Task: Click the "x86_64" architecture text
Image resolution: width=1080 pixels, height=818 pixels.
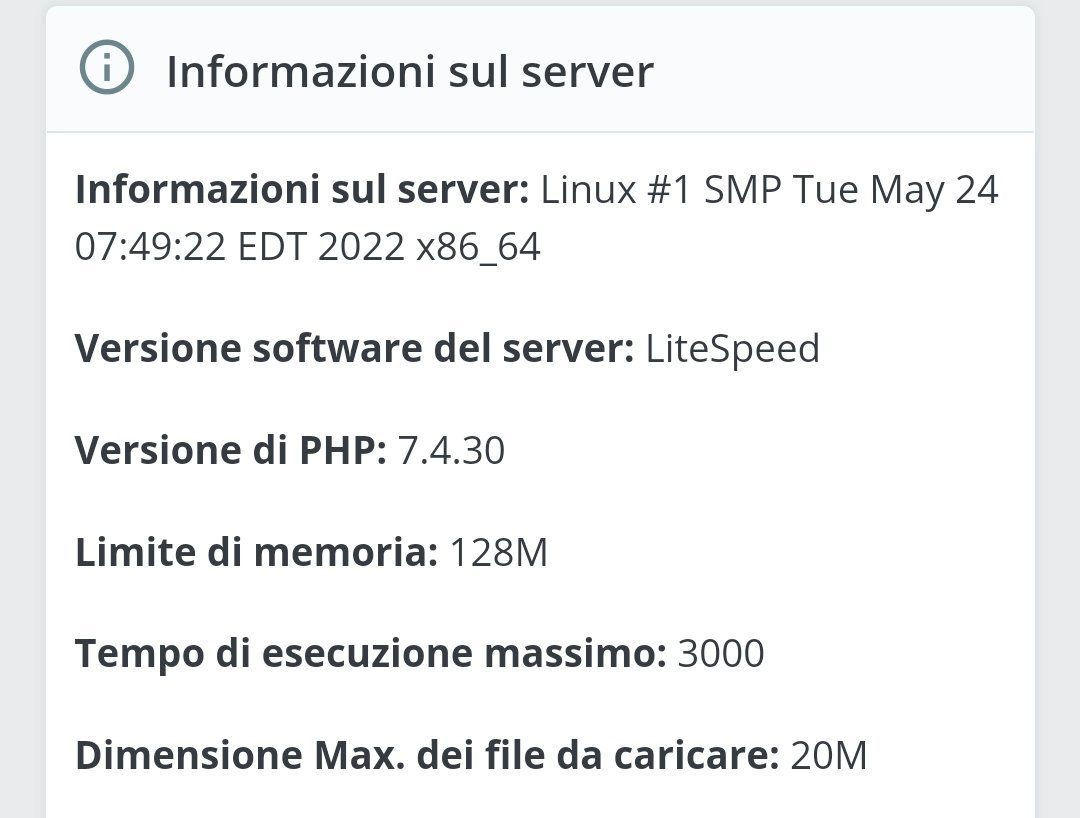Action: click(x=478, y=247)
